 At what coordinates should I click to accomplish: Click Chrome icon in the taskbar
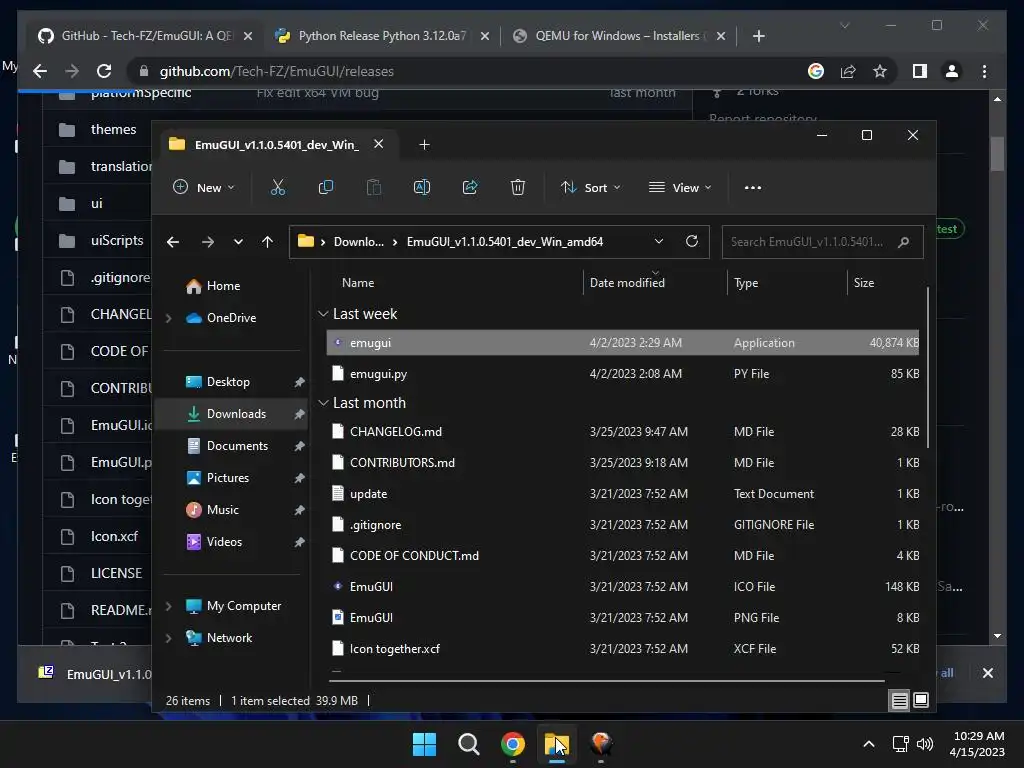[x=513, y=744]
